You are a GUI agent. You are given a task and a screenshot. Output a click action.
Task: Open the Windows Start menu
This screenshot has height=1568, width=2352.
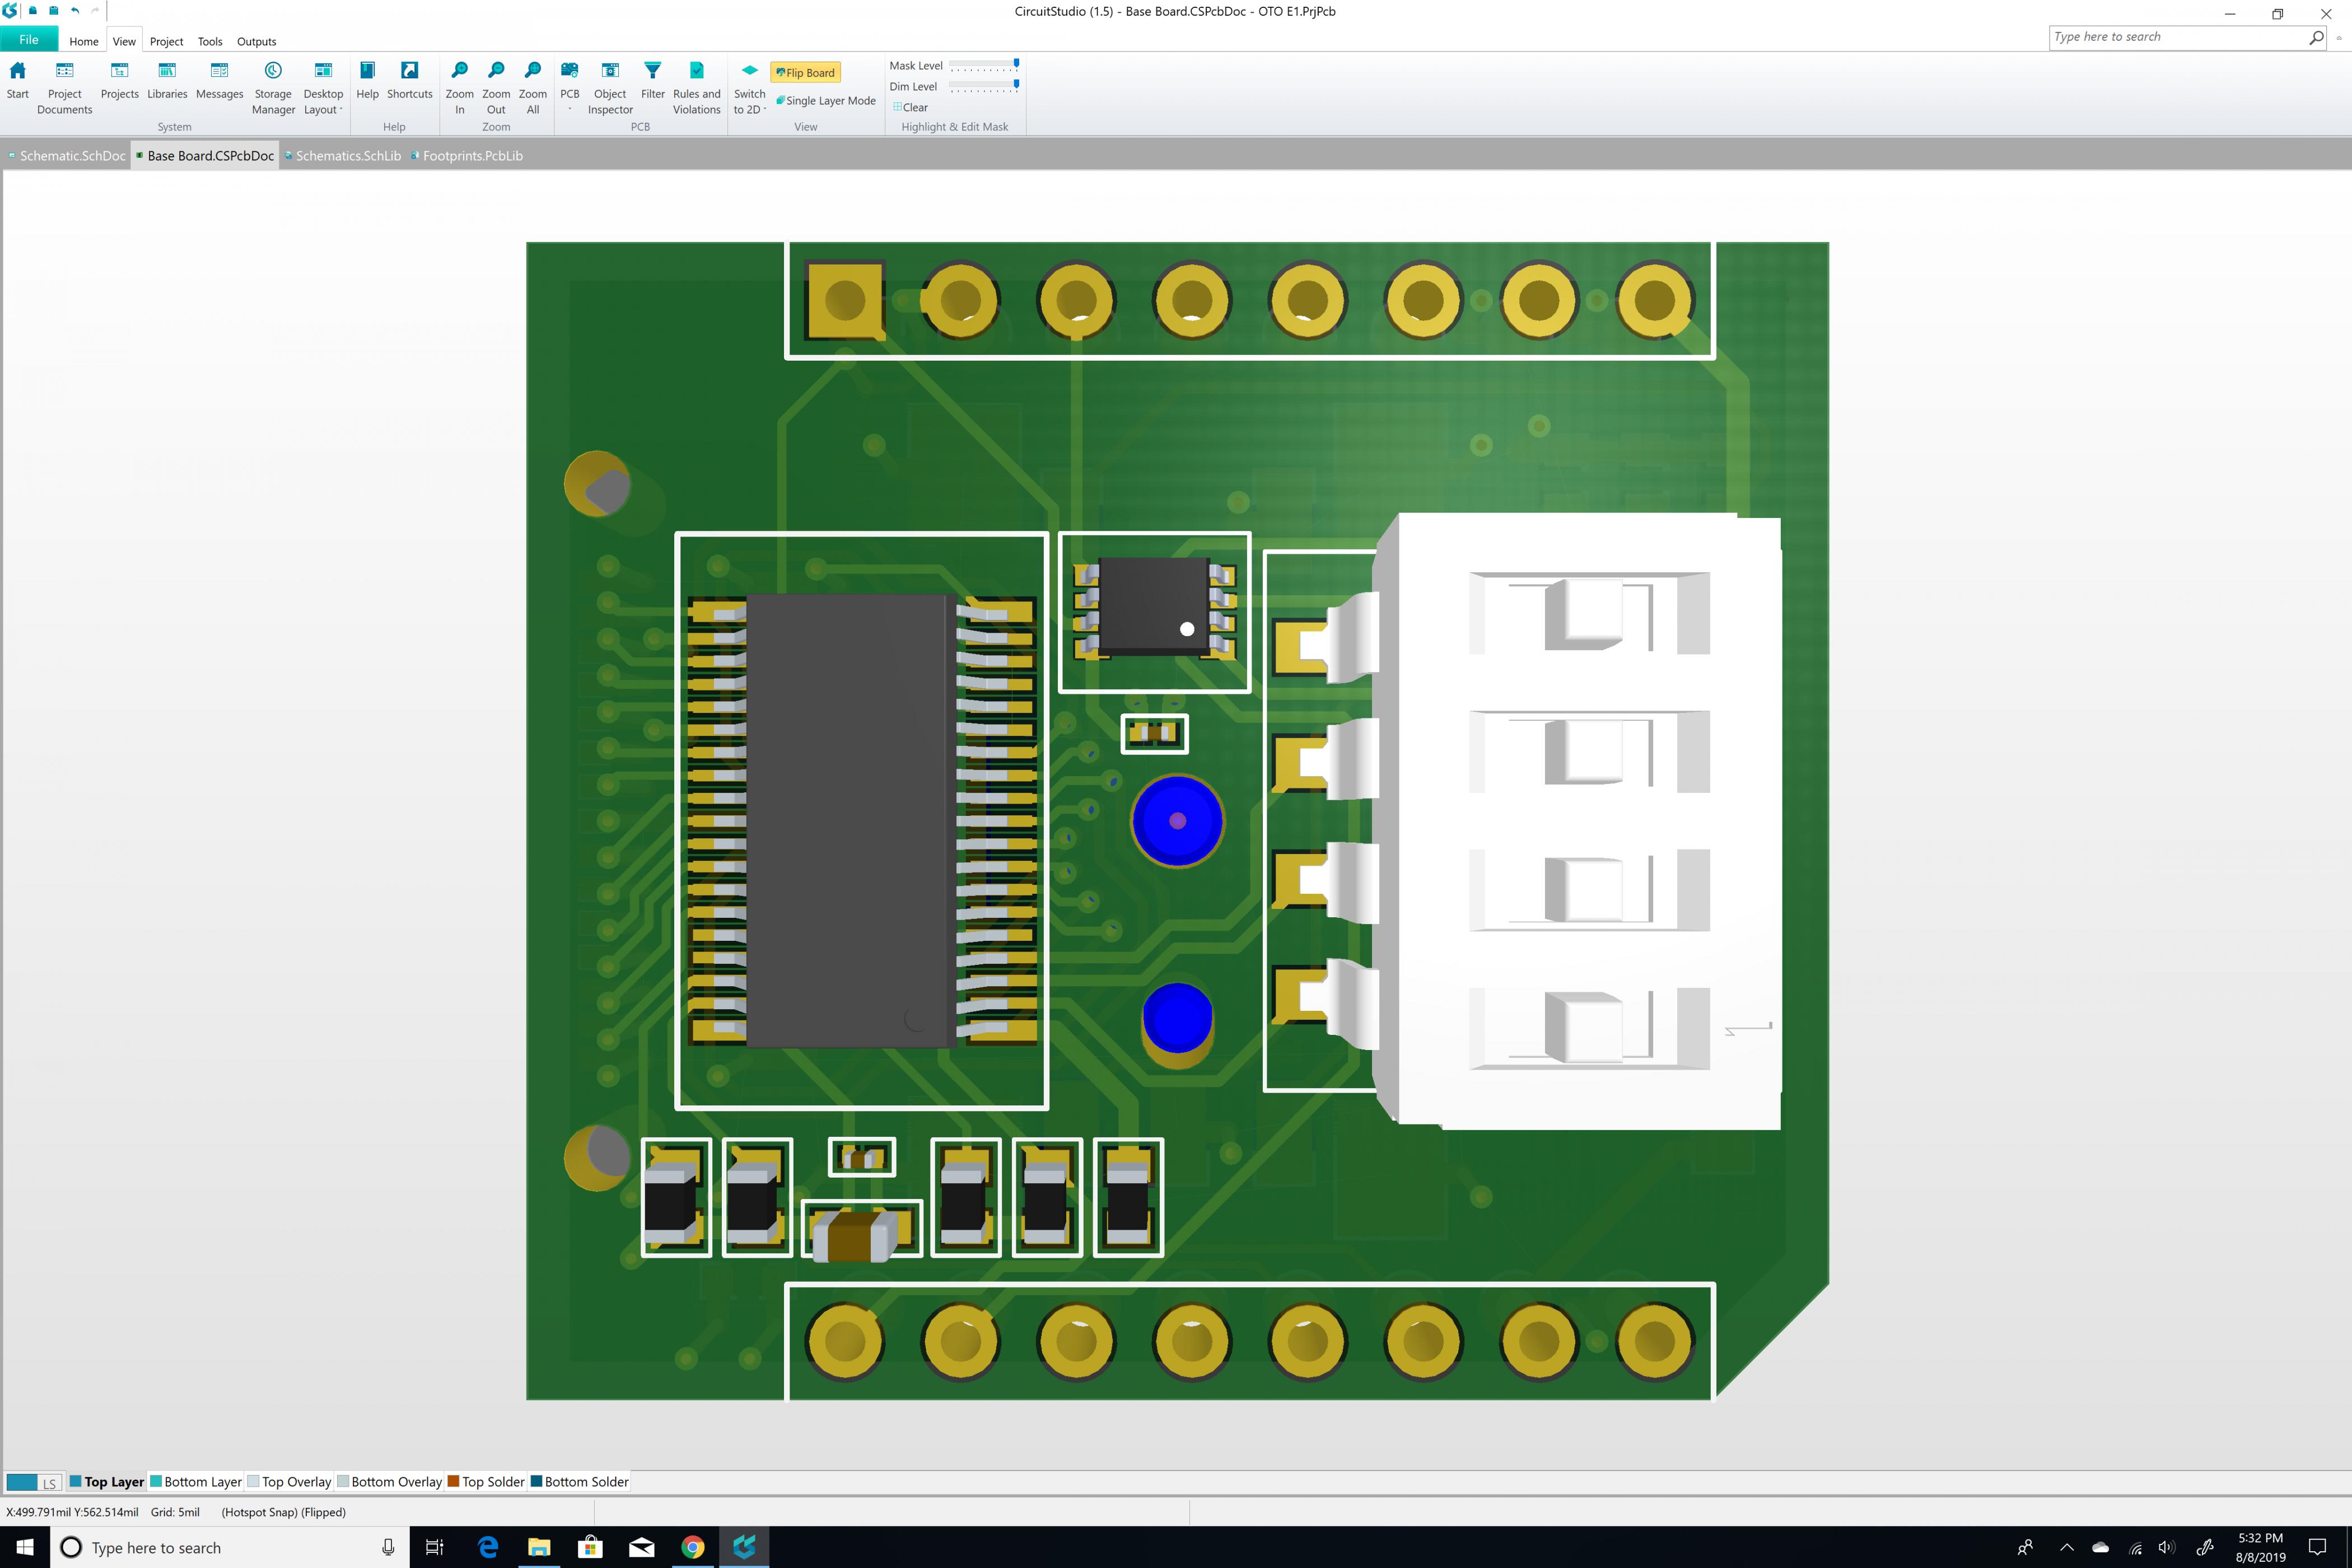pyautogui.click(x=25, y=1547)
